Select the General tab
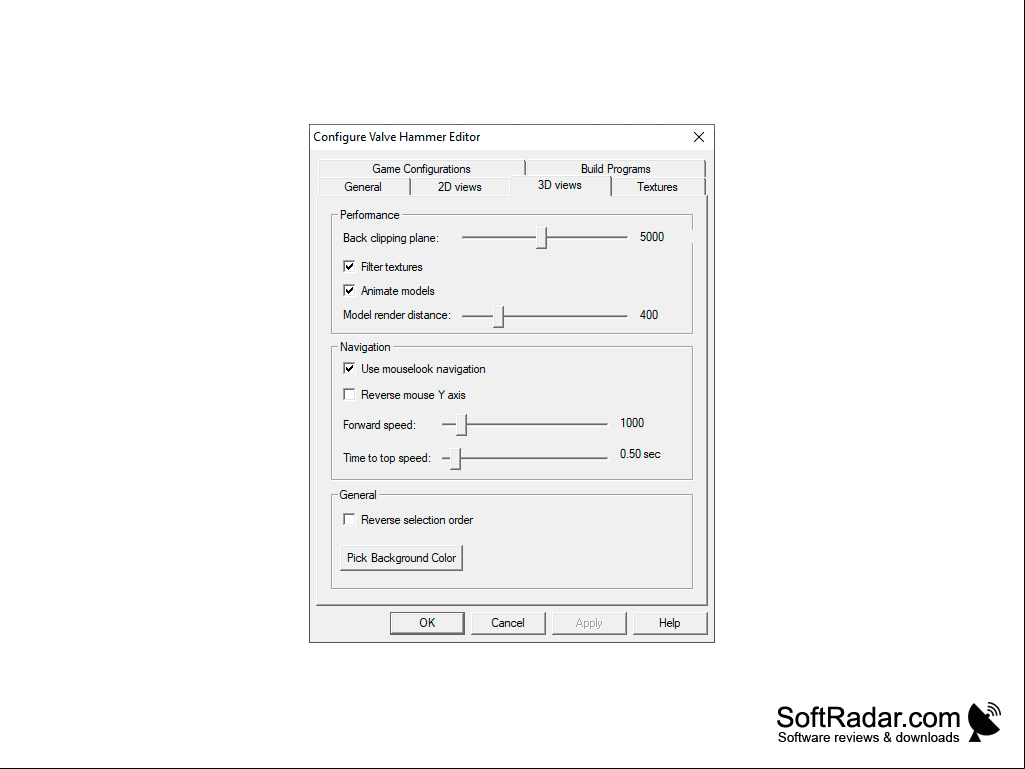 [363, 186]
